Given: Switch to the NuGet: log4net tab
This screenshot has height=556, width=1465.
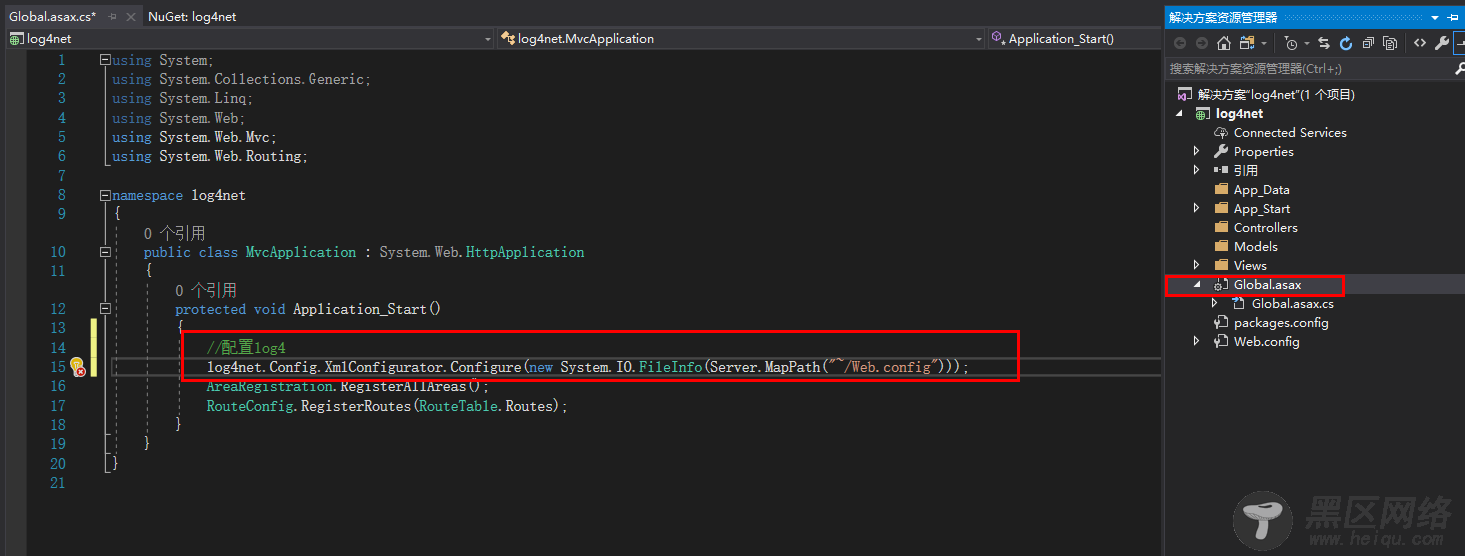Looking at the screenshot, I should (x=192, y=16).
